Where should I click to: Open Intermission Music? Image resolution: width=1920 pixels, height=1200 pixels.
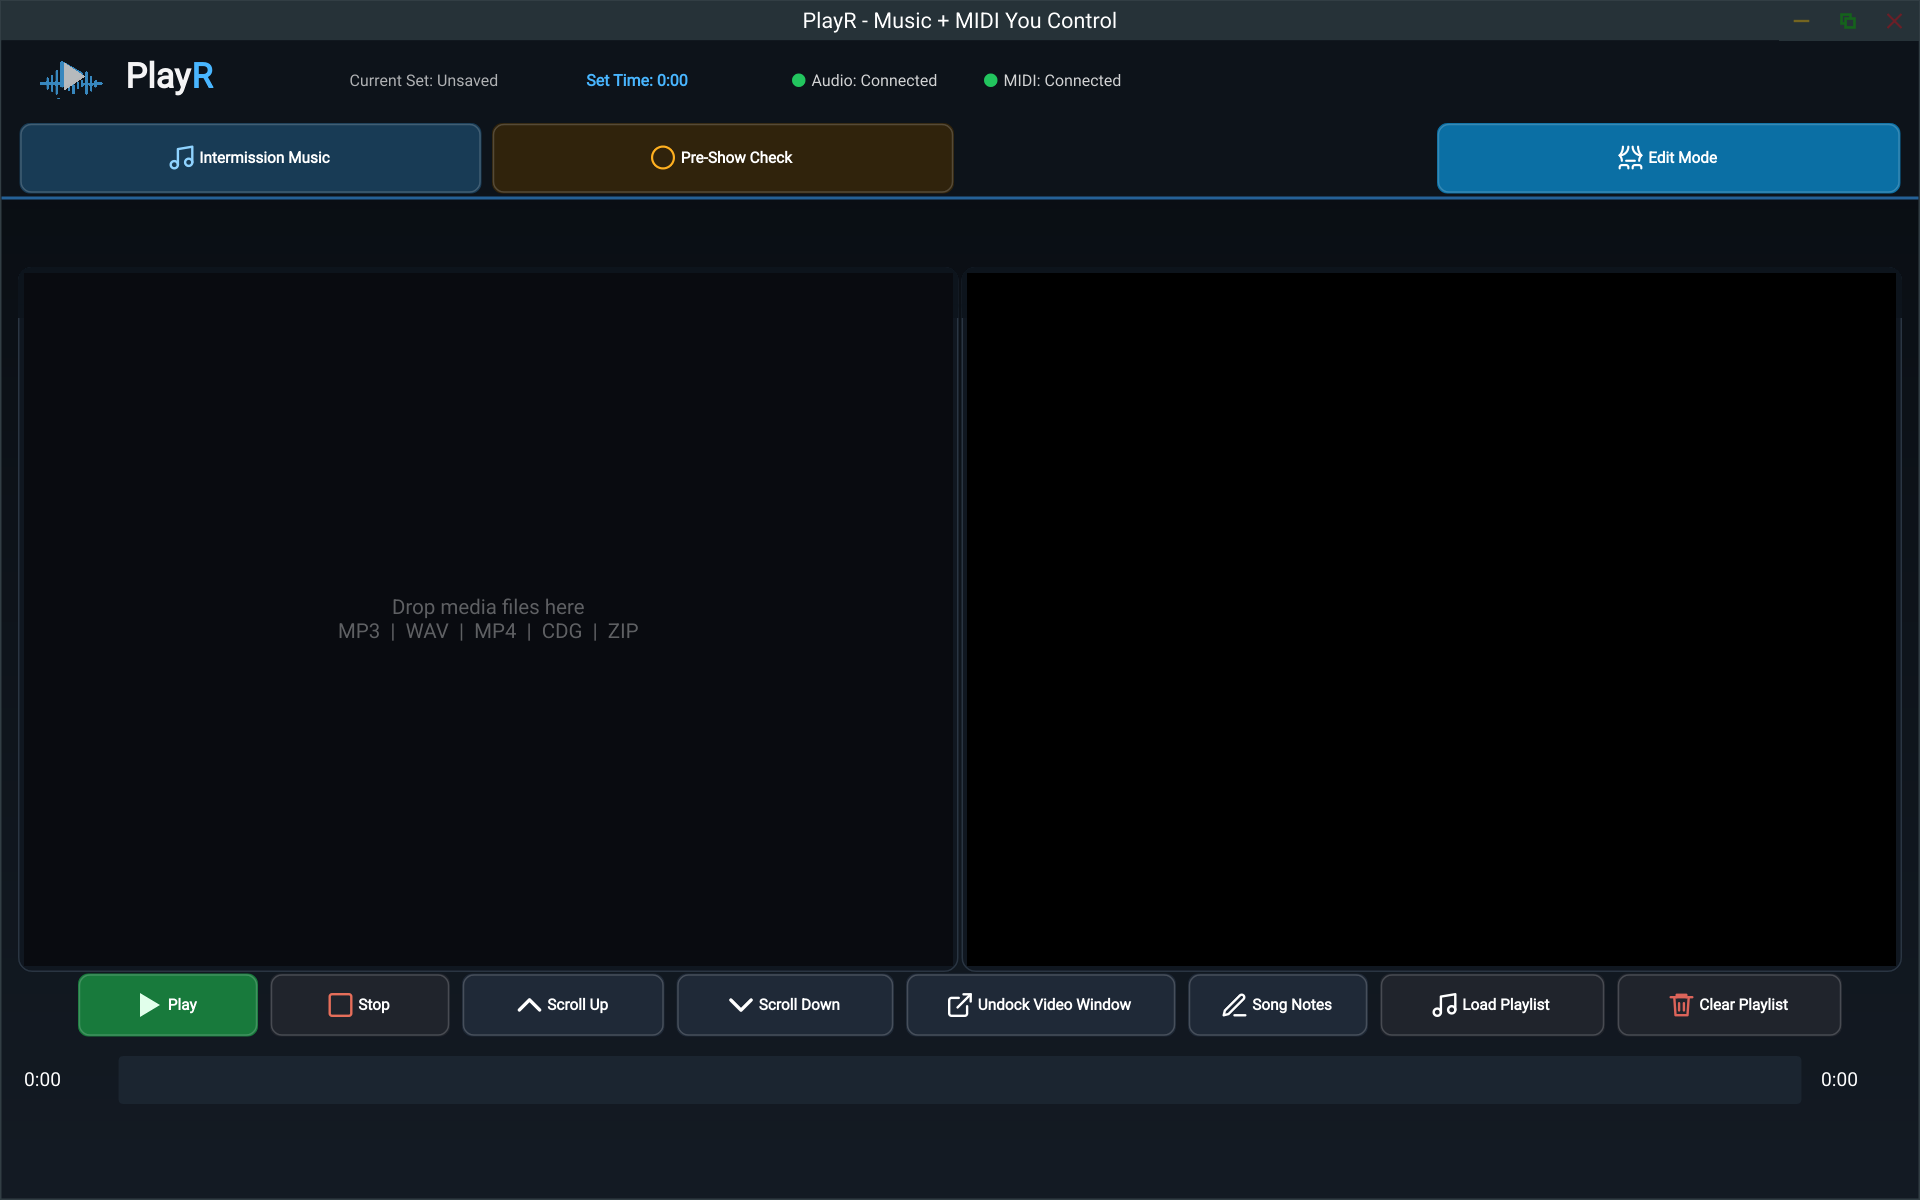tap(250, 158)
